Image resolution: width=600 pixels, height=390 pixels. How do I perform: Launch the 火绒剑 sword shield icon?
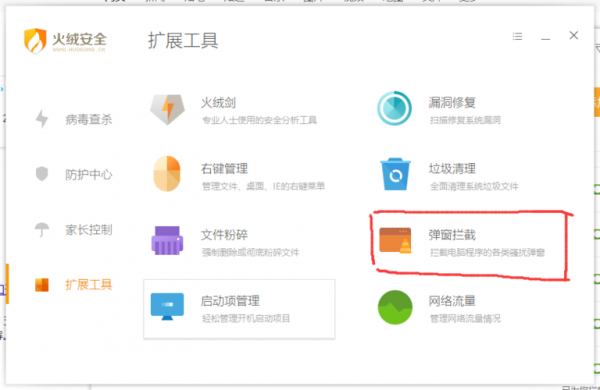[167, 110]
